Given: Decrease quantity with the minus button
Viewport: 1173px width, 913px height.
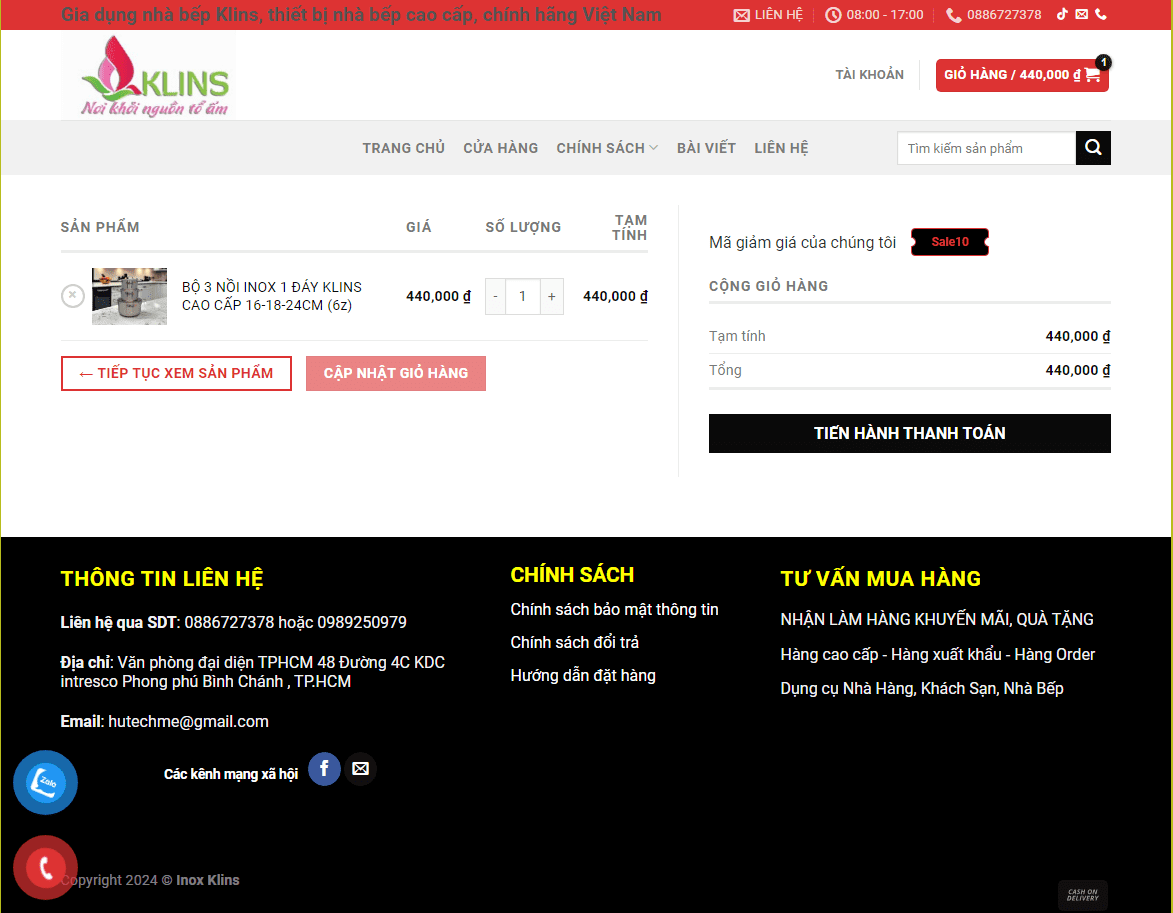Looking at the screenshot, I should (x=495, y=296).
